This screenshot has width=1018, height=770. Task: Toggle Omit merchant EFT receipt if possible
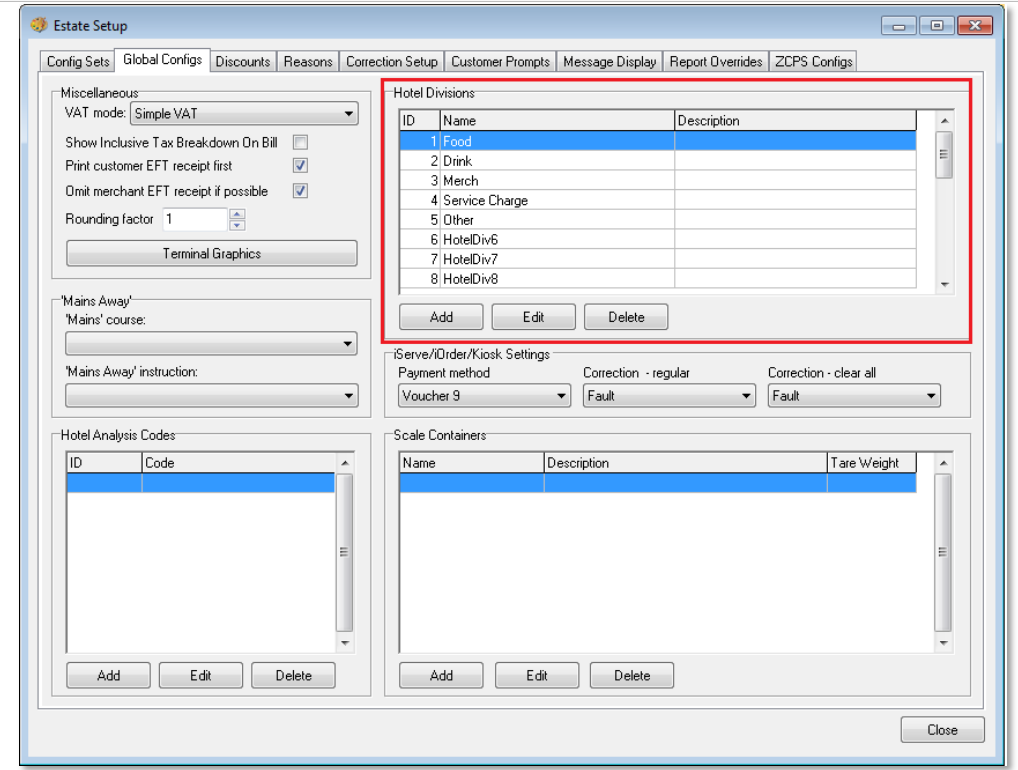coord(300,191)
